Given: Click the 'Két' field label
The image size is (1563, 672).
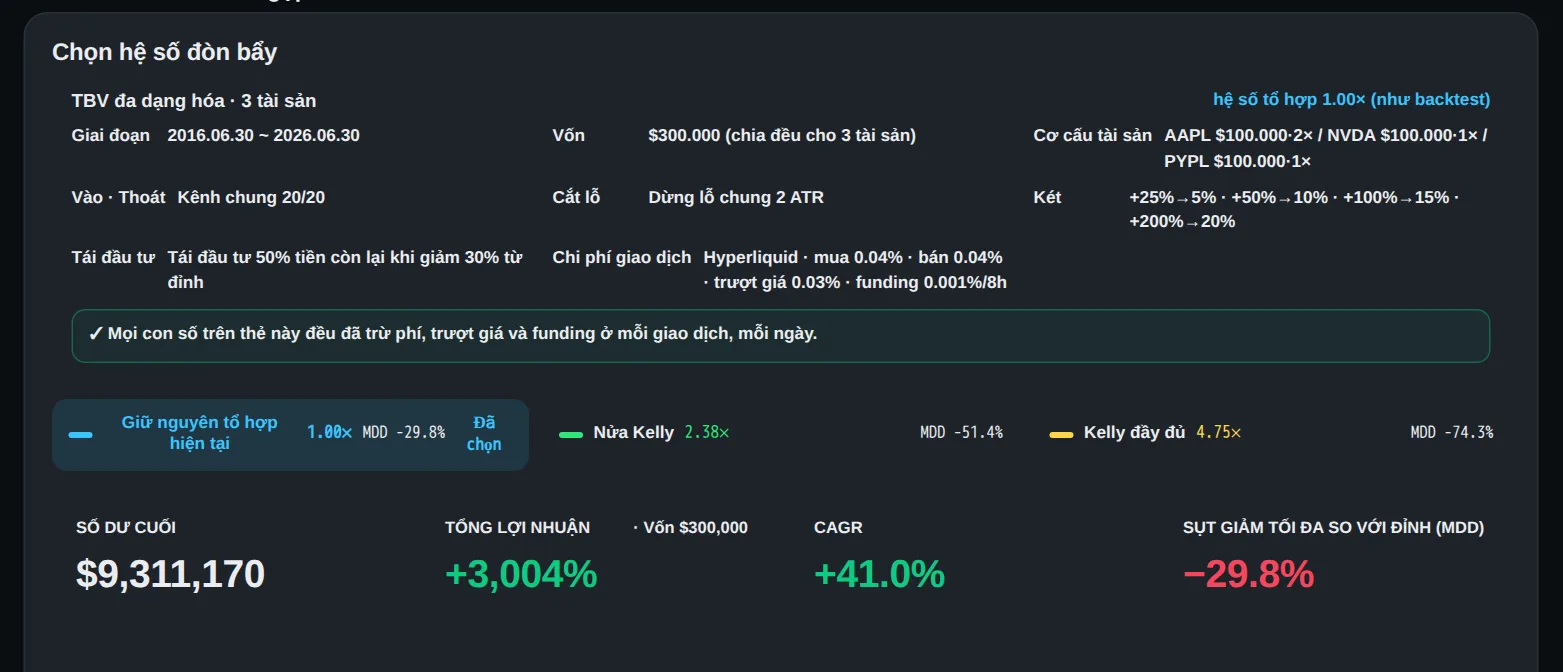Looking at the screenshot, I should tap(1047, 197).
